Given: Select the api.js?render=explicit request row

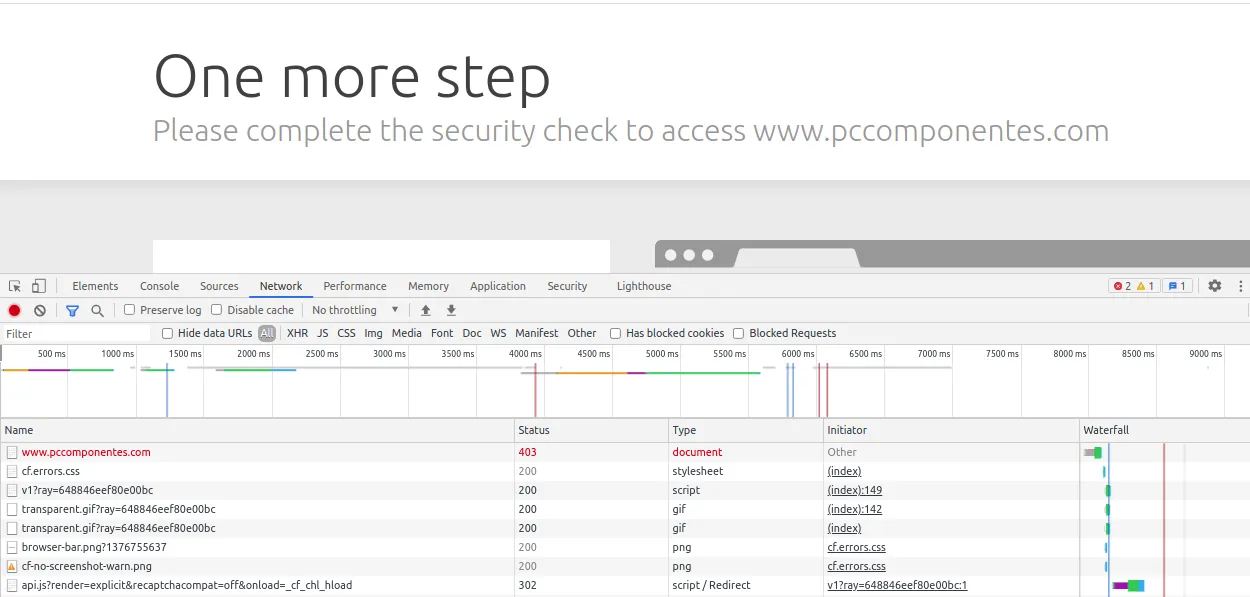Looking at the screenshot, I should (x=625, y=585).
